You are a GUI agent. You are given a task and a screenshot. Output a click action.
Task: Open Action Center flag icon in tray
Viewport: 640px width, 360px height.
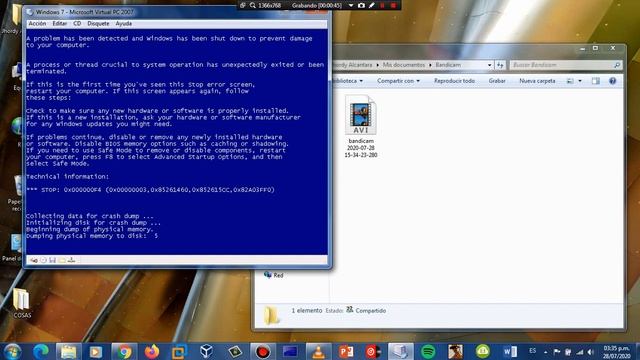[x=557, y=351]
